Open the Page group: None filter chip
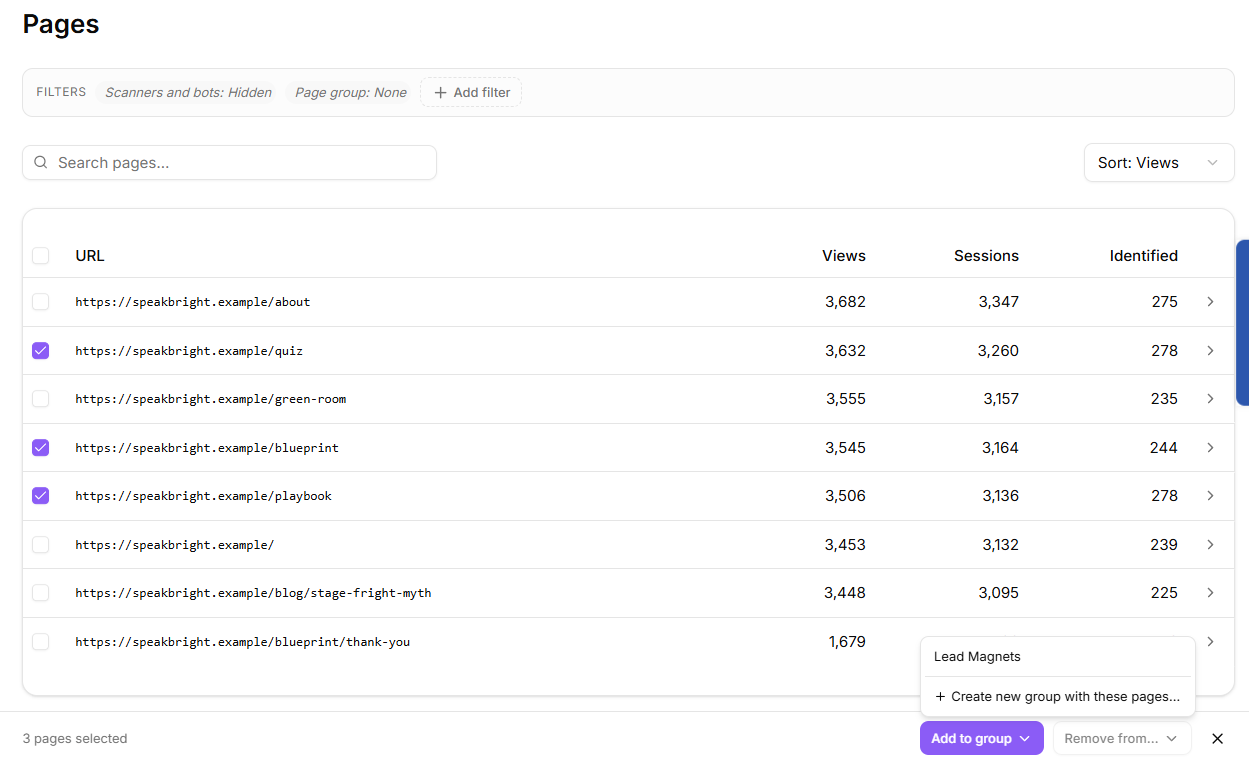This screenshot has width=1249, height=772. pos(351,93)
